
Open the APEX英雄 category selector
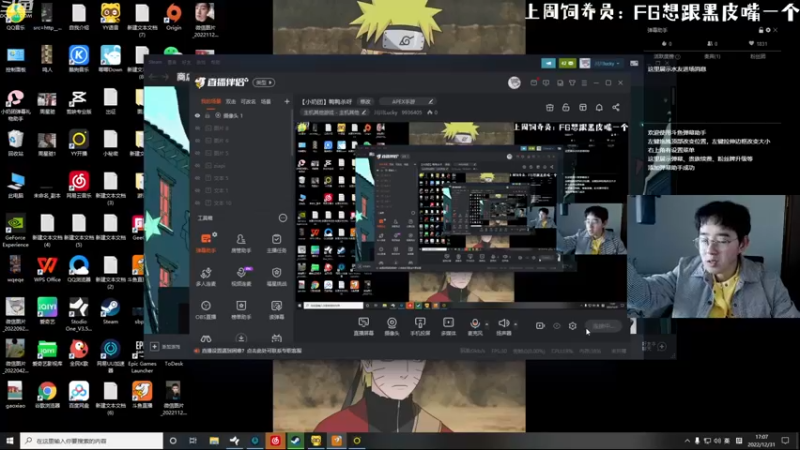[407, 102]
